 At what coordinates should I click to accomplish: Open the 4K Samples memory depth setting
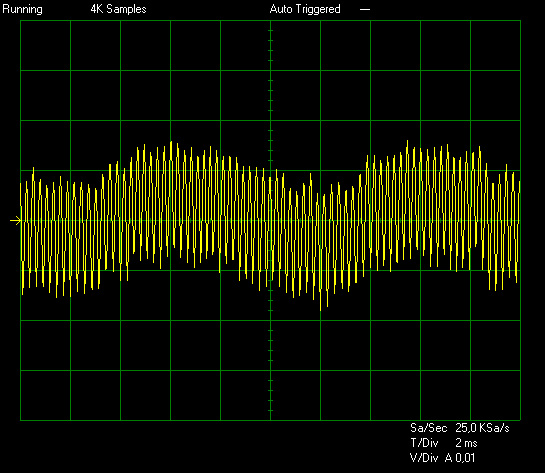coord(119,9)
